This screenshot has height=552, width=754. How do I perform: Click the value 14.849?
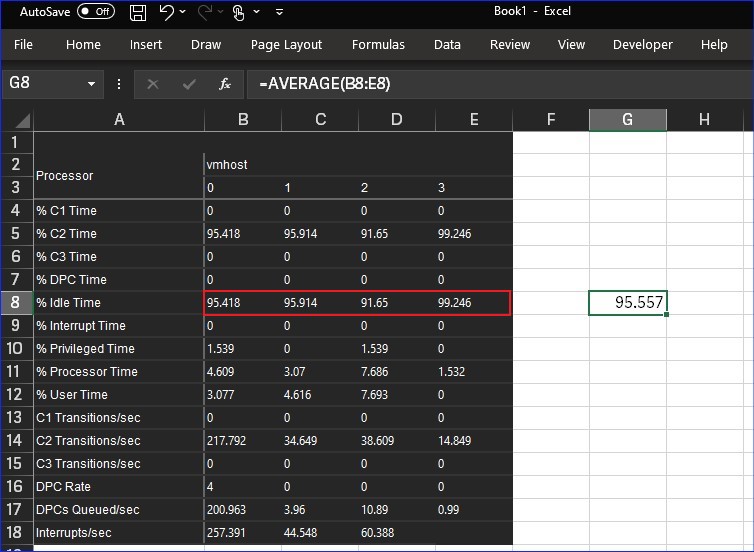point(455,440)
